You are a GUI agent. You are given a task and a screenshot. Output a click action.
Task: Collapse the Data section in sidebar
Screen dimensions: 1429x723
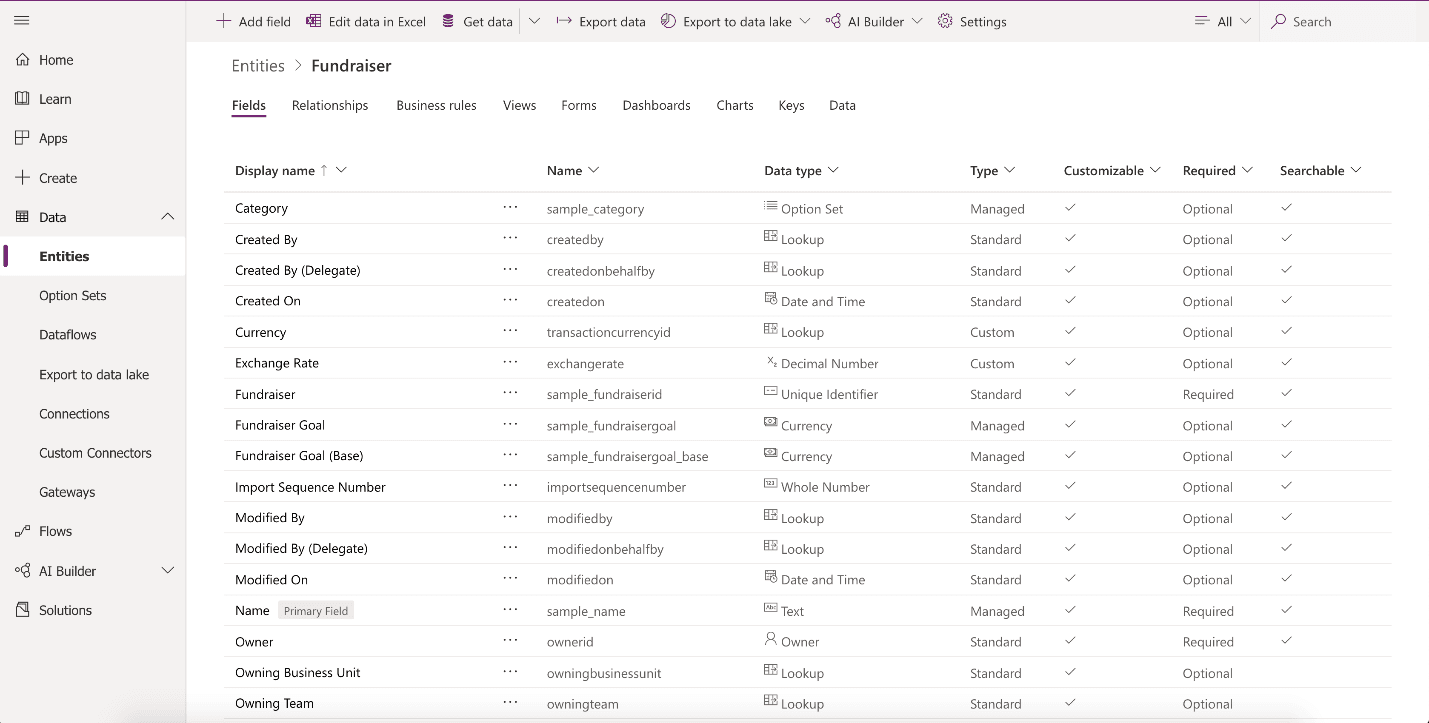[x=167, y=217]
